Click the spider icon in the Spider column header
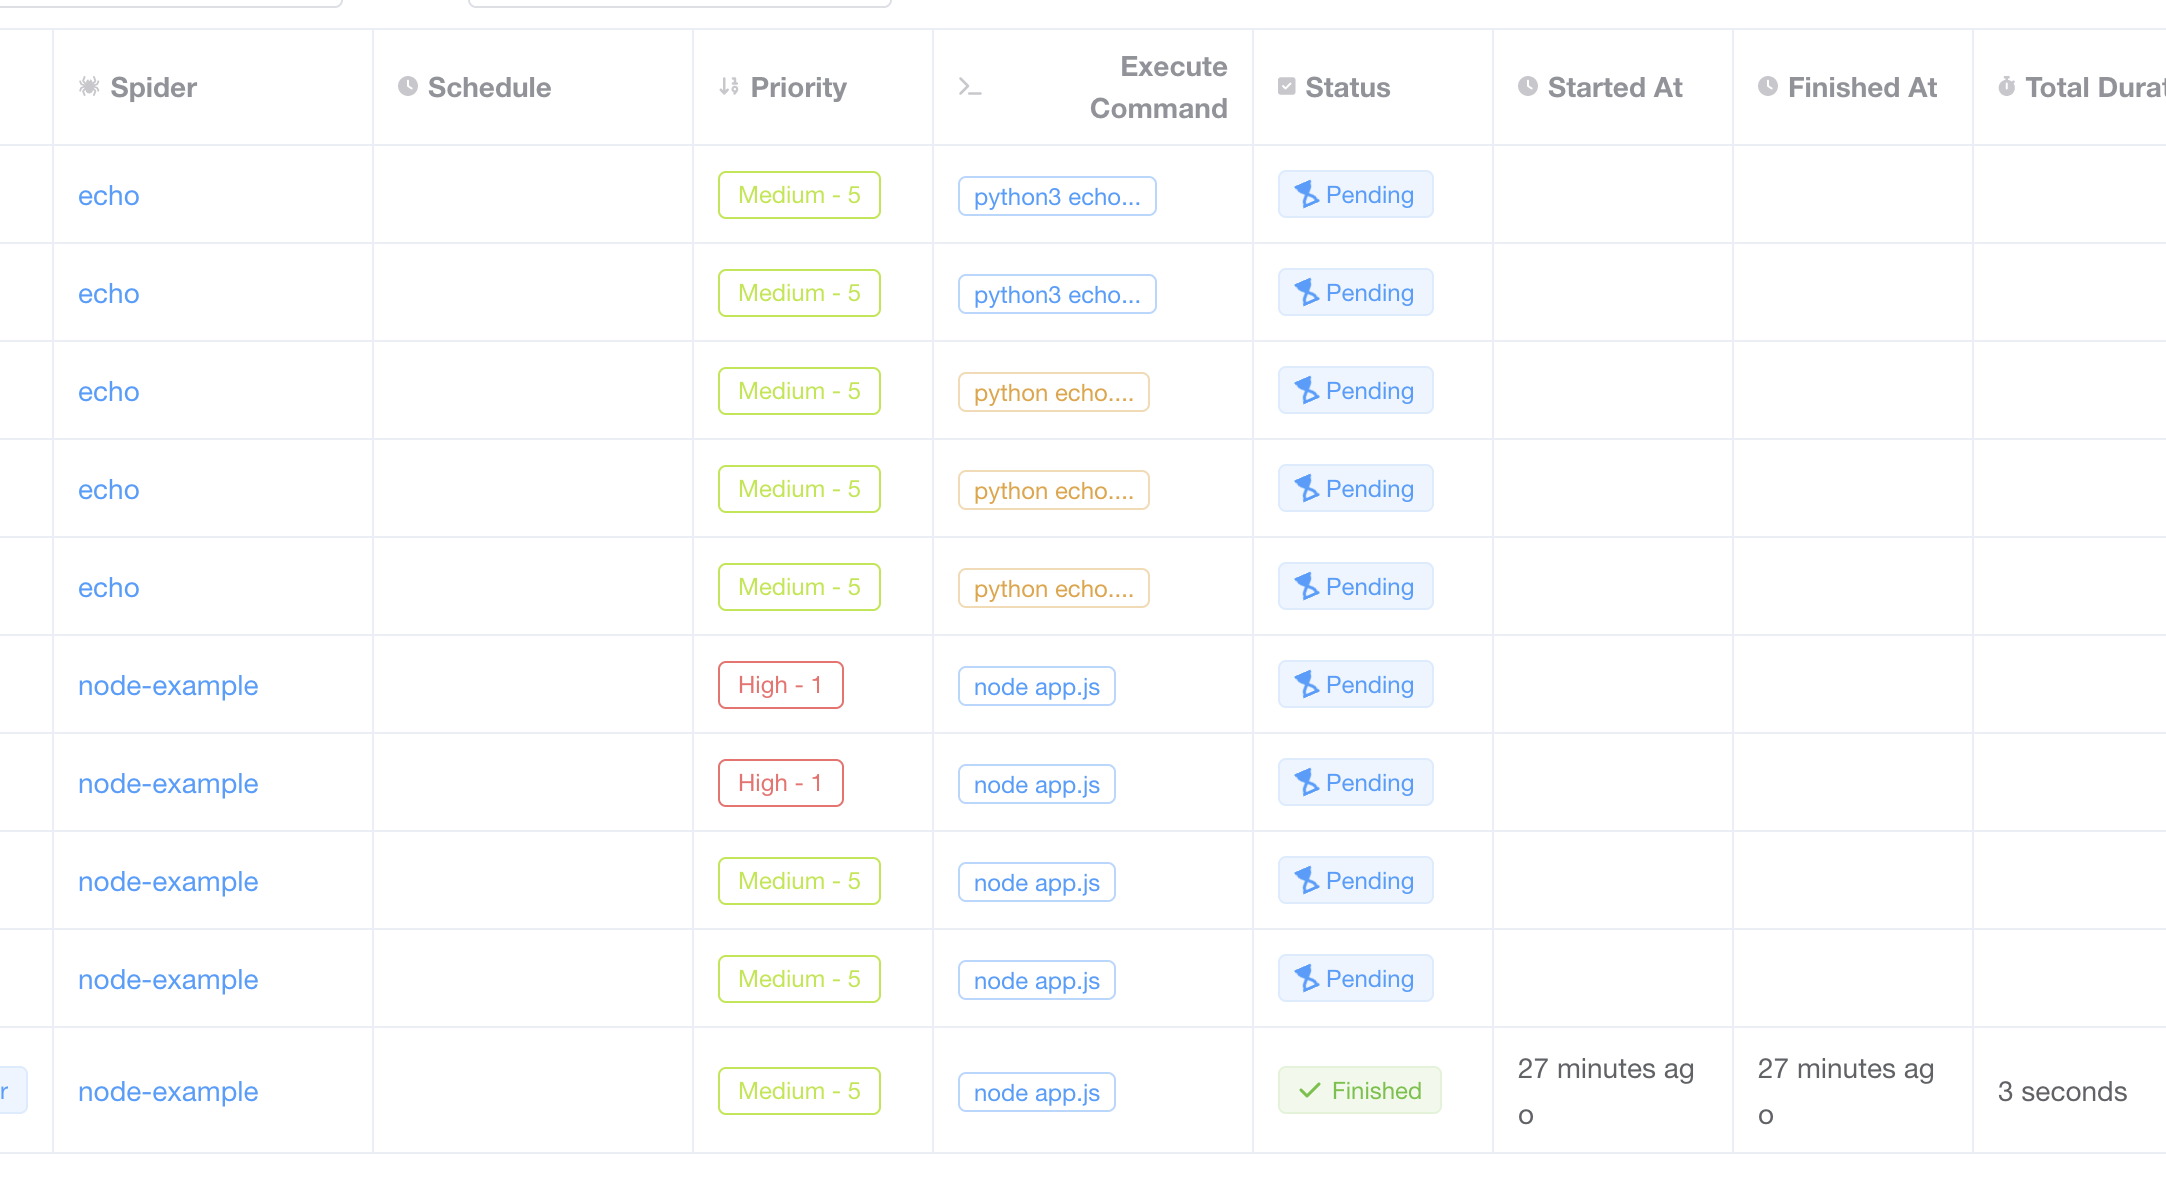The height and width of the screenshot is (1194, 2166). pos(88,87)
